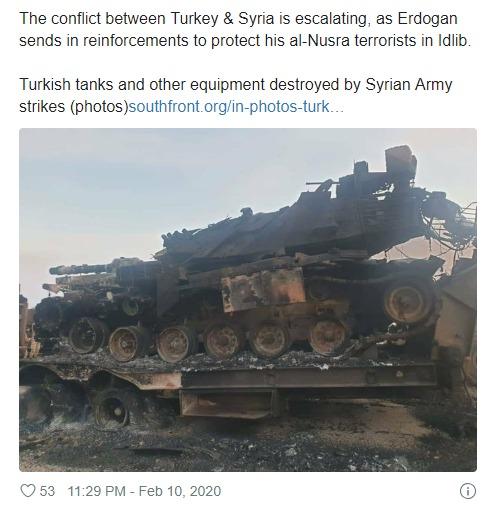
Task: Click the first paragraph about Turkey & Syria
Action: coord(245,29)
